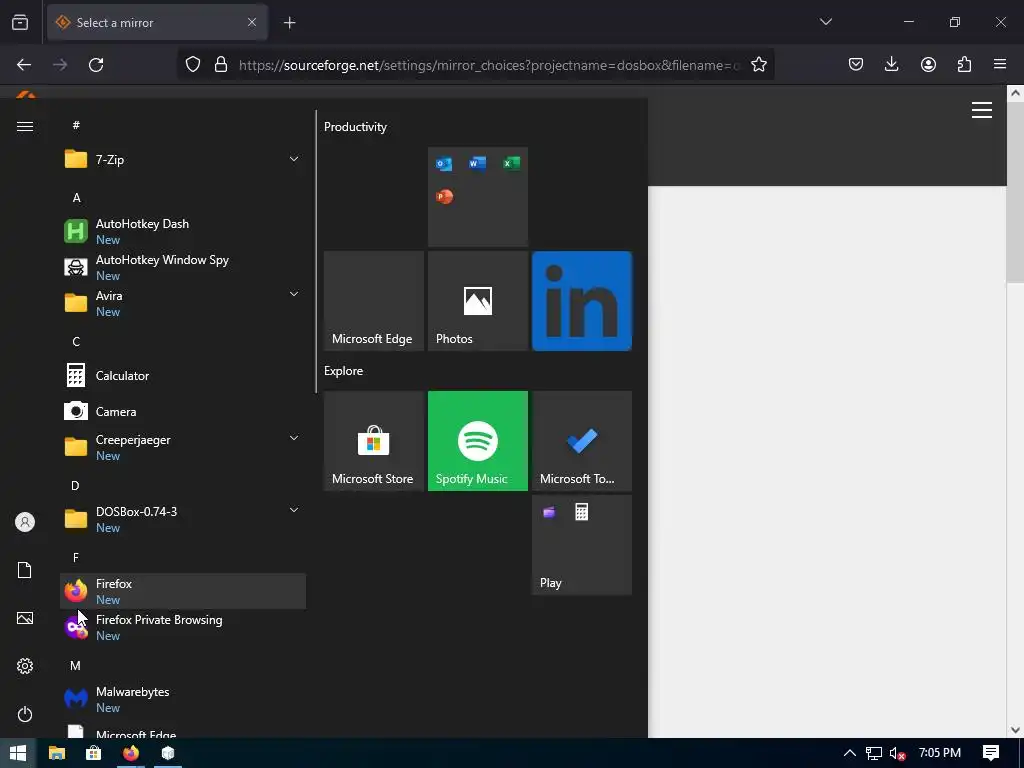1024x768 pixels.
Task: List all tabs dropdown in Firefox
Action: (825, 22)
